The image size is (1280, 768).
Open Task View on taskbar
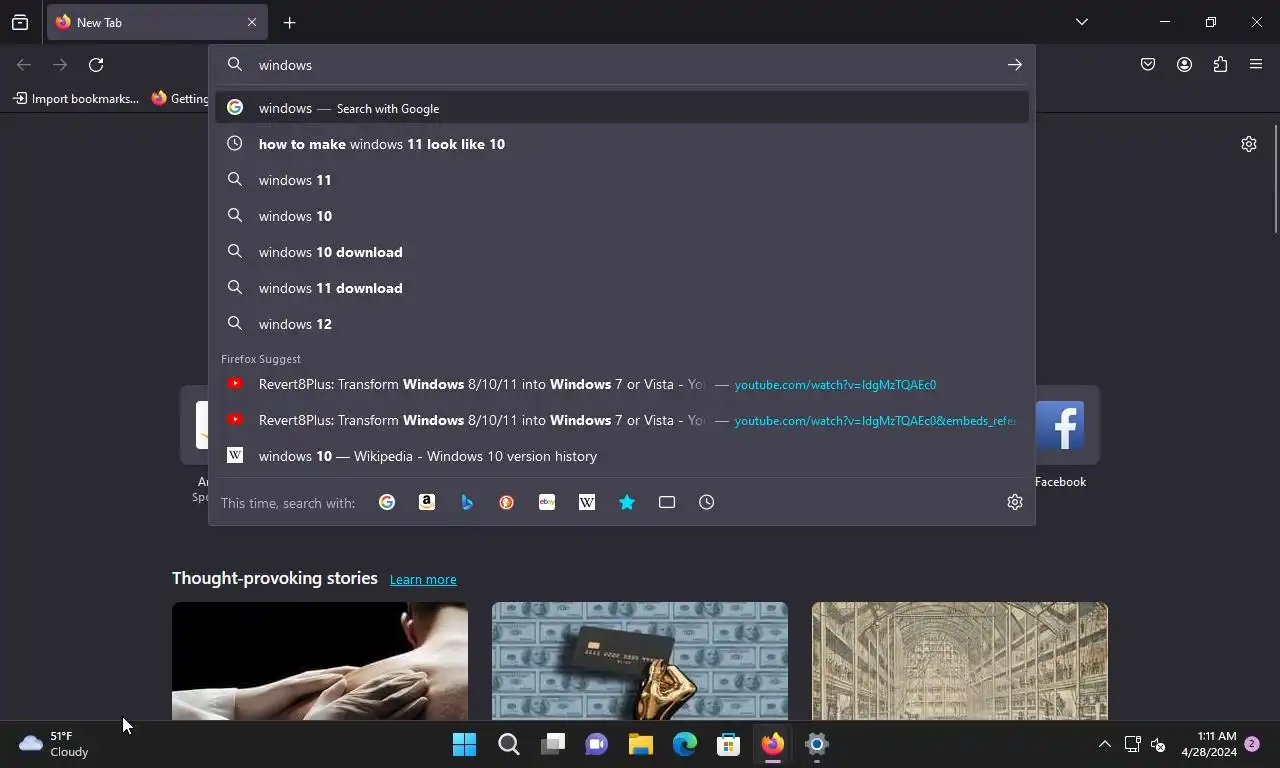[553, 744]
